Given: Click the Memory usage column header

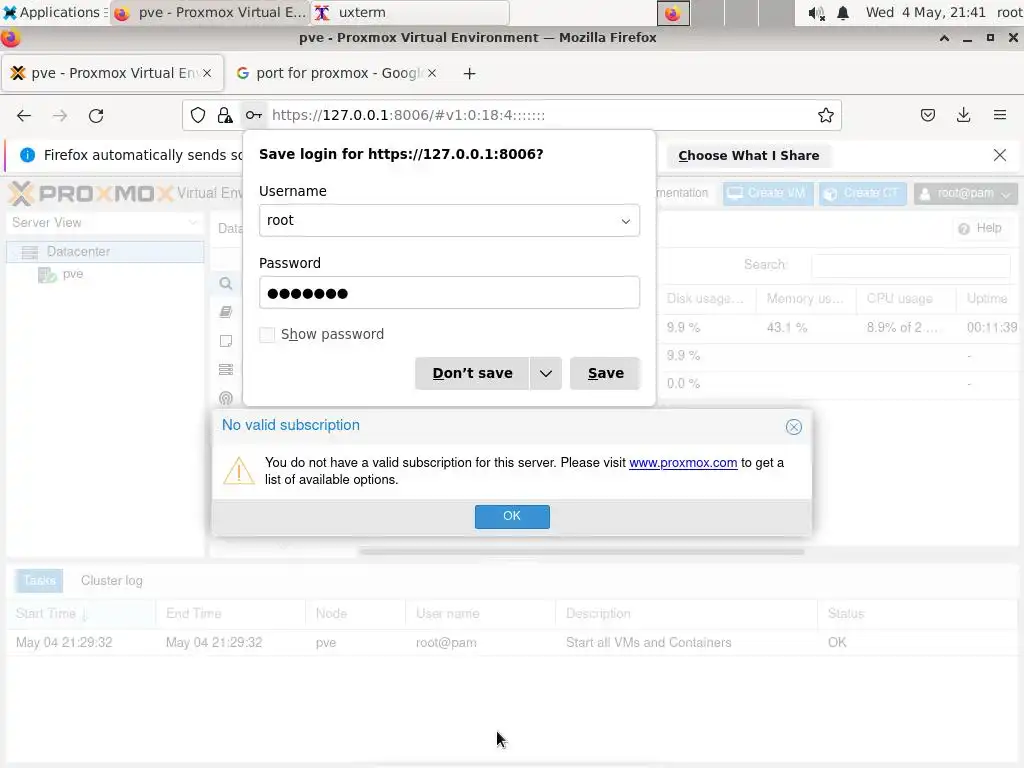Looking at the screenshot, I should coord(807,298).
